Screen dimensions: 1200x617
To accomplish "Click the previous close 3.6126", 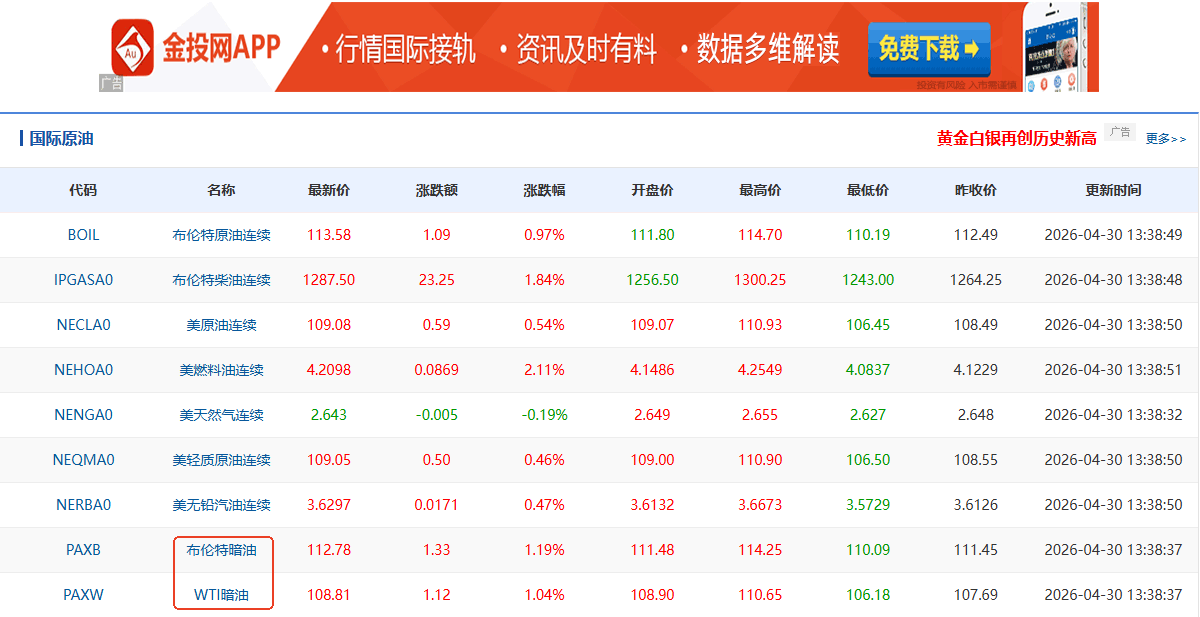I will 976,505.
